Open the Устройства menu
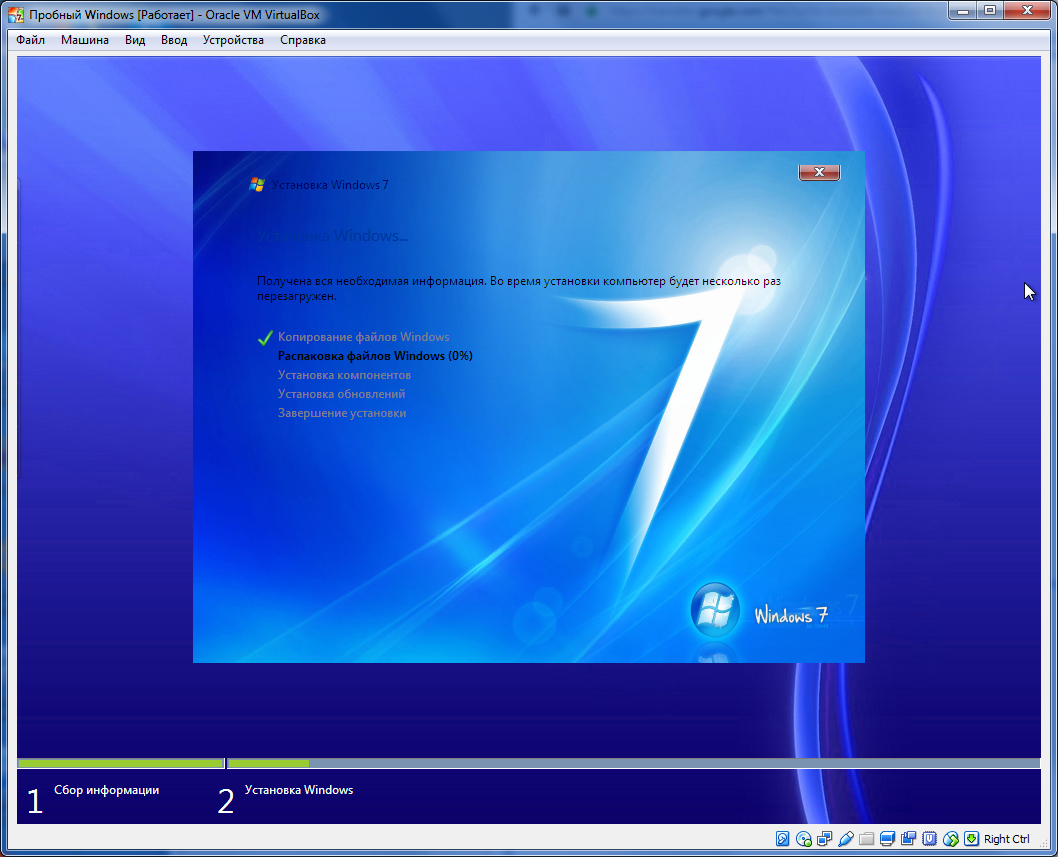 point(233,40)
